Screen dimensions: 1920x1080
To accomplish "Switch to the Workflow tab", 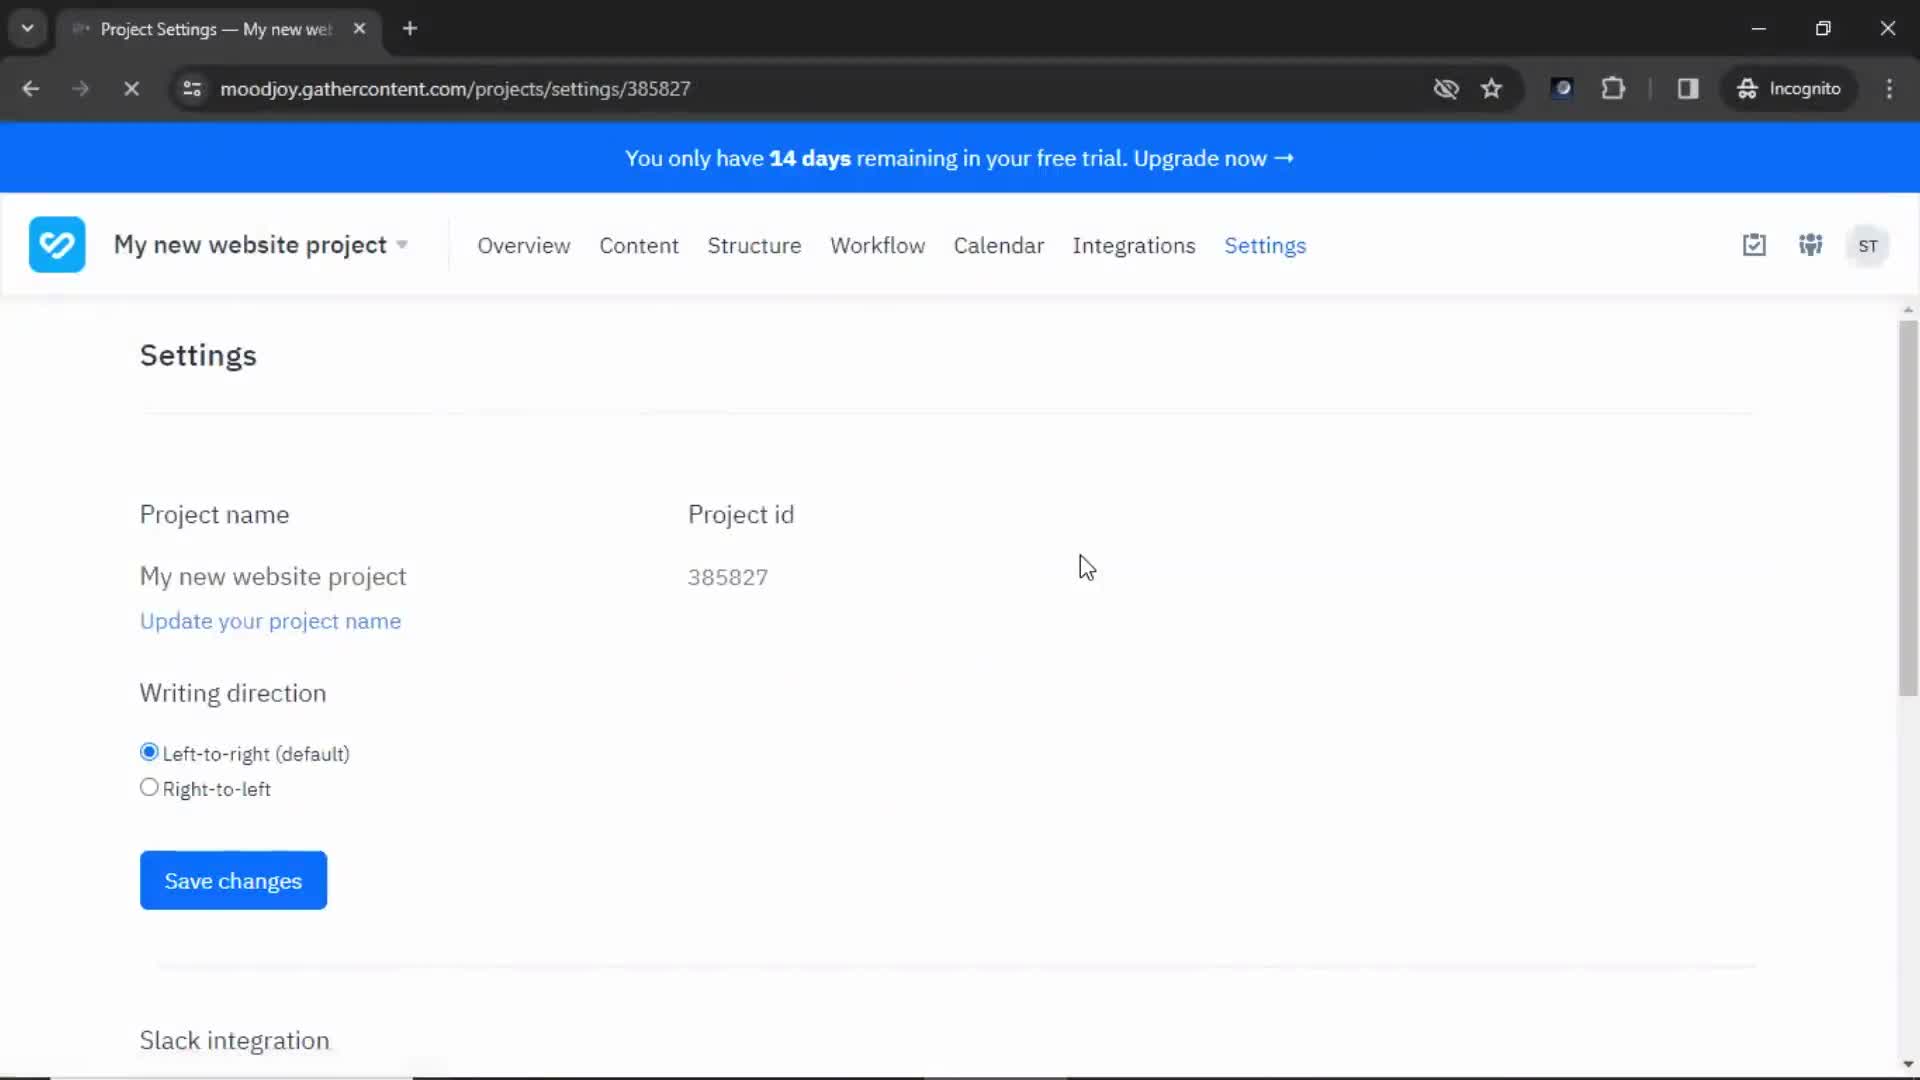I will coord(878,245).
